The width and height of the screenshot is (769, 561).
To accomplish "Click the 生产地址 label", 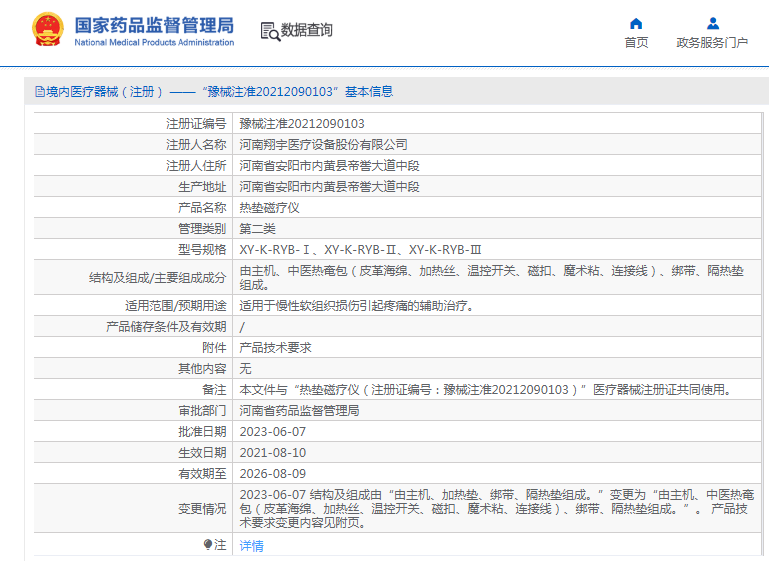I will (202, 187).
